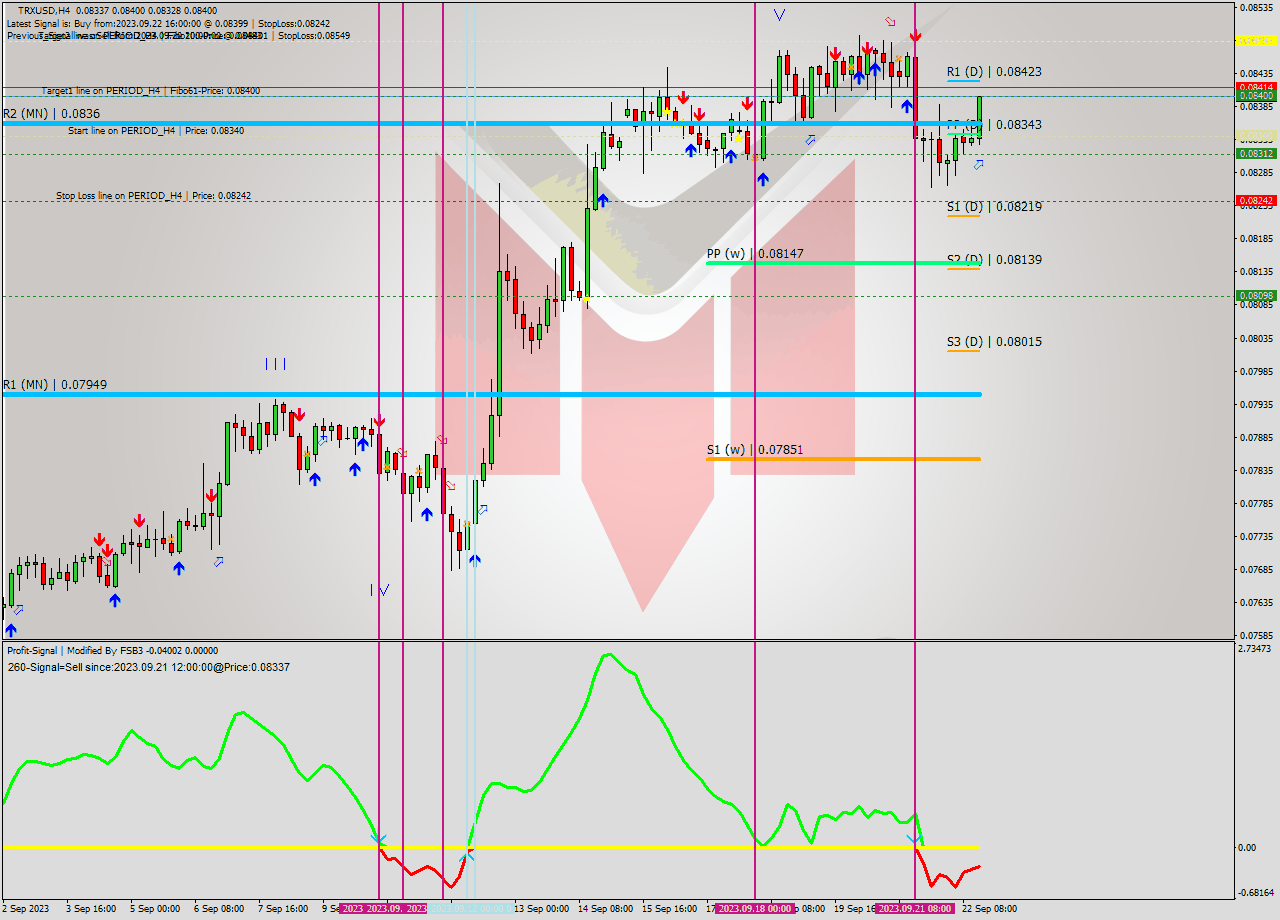Click the red 0.08242 price tag
The height and width of the screenshot is (920, 1280).
(x=1256, y=201)
